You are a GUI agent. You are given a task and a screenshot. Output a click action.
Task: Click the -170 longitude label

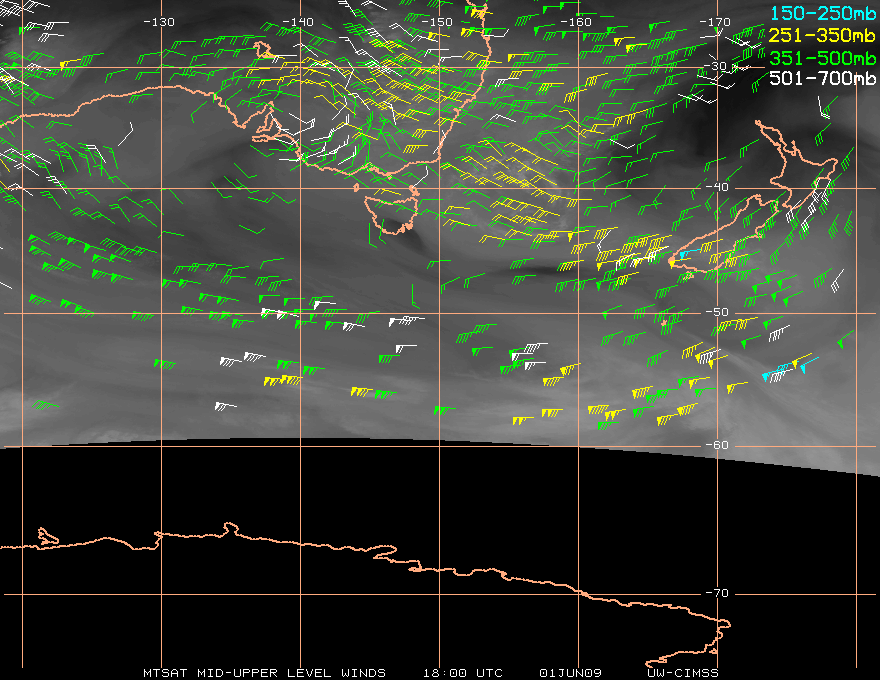tap(715, 22)
